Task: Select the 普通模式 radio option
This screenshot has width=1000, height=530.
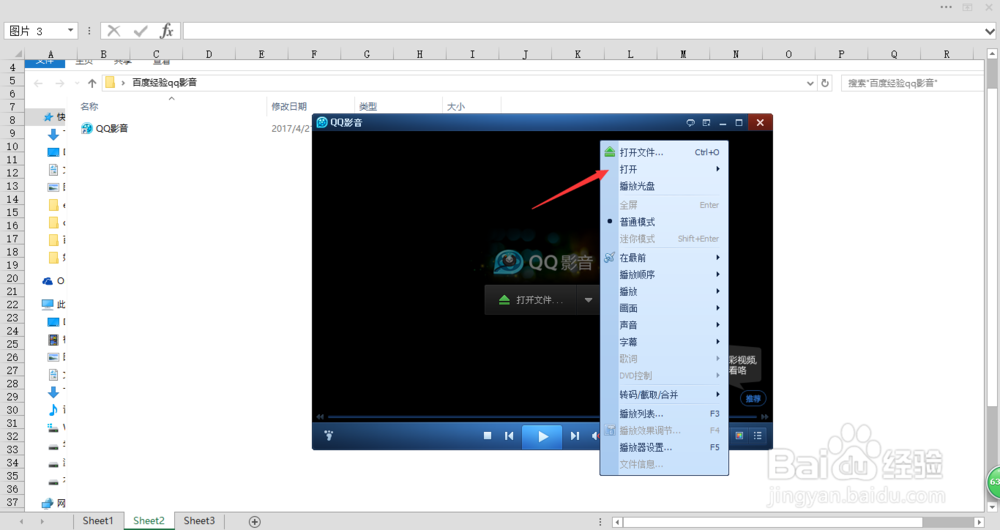Action: click(664, 222)
